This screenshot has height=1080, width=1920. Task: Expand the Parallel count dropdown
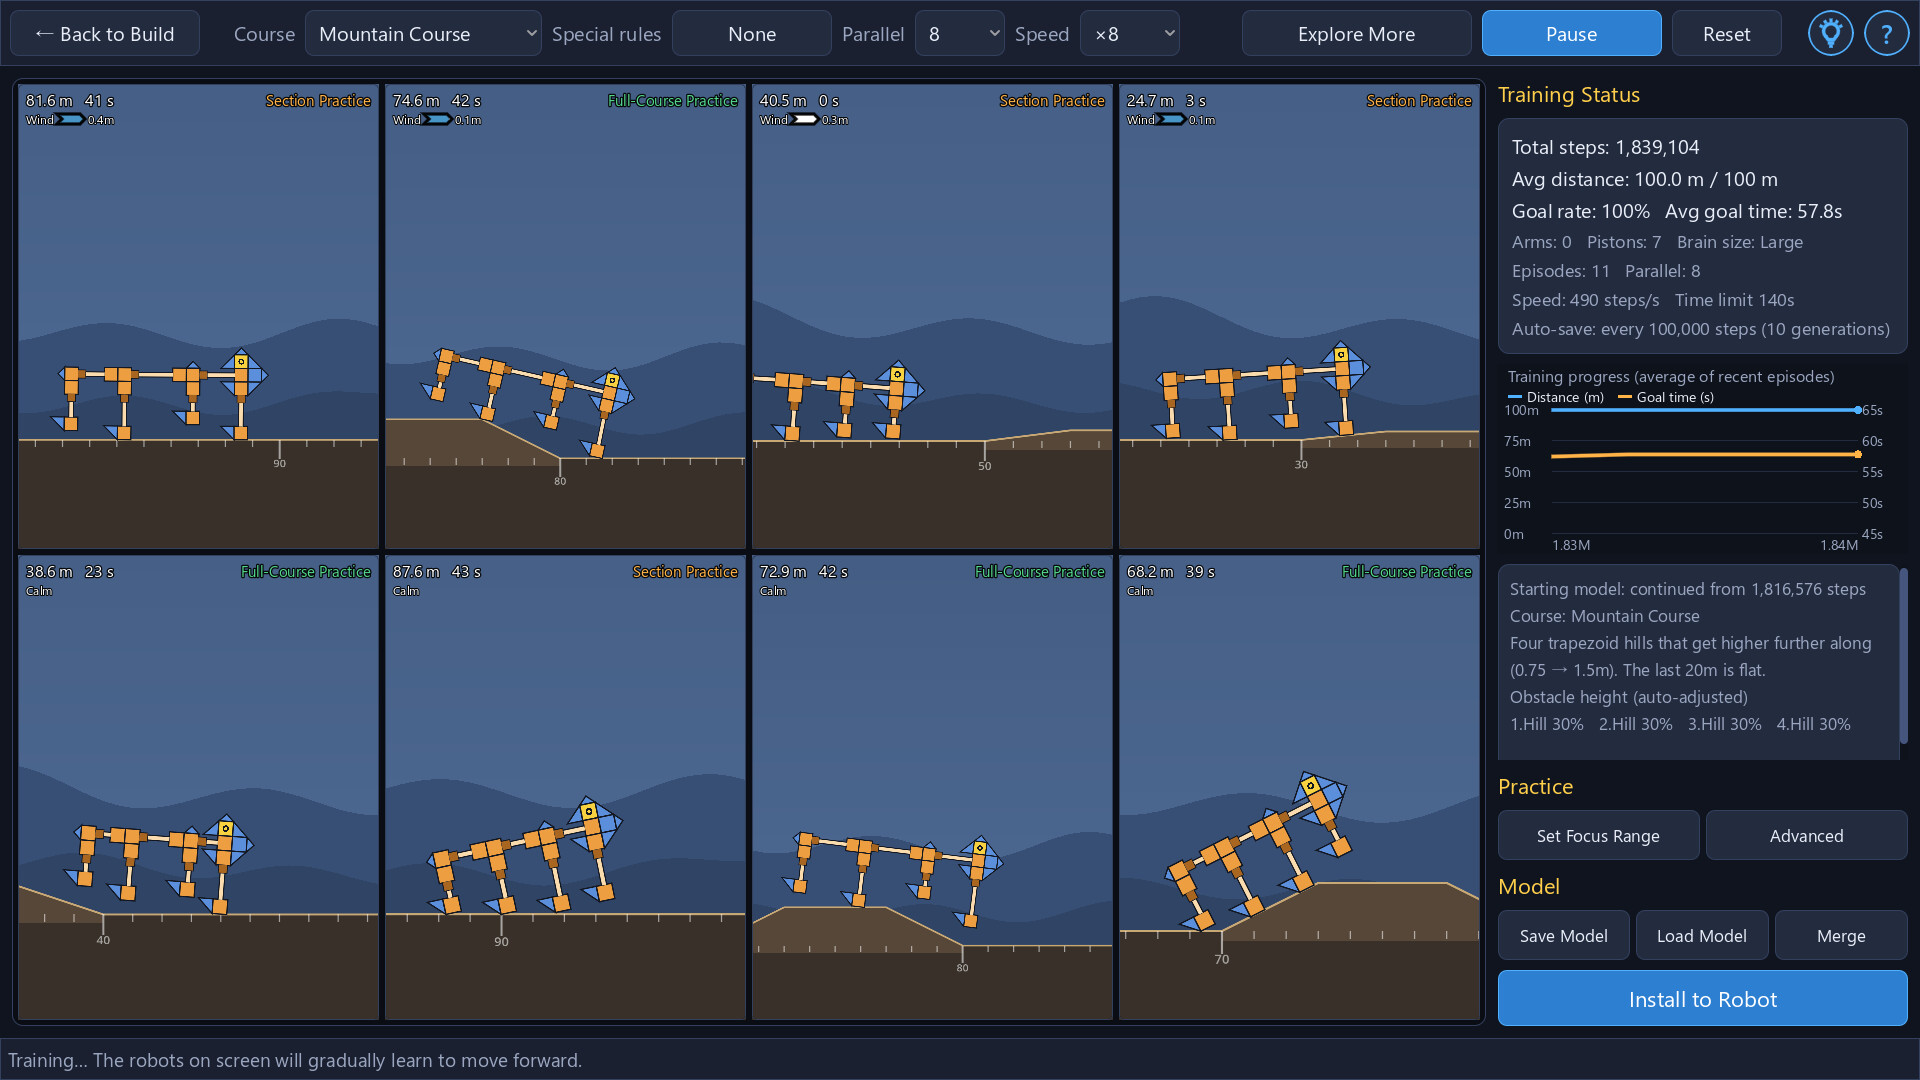(960, 34)
